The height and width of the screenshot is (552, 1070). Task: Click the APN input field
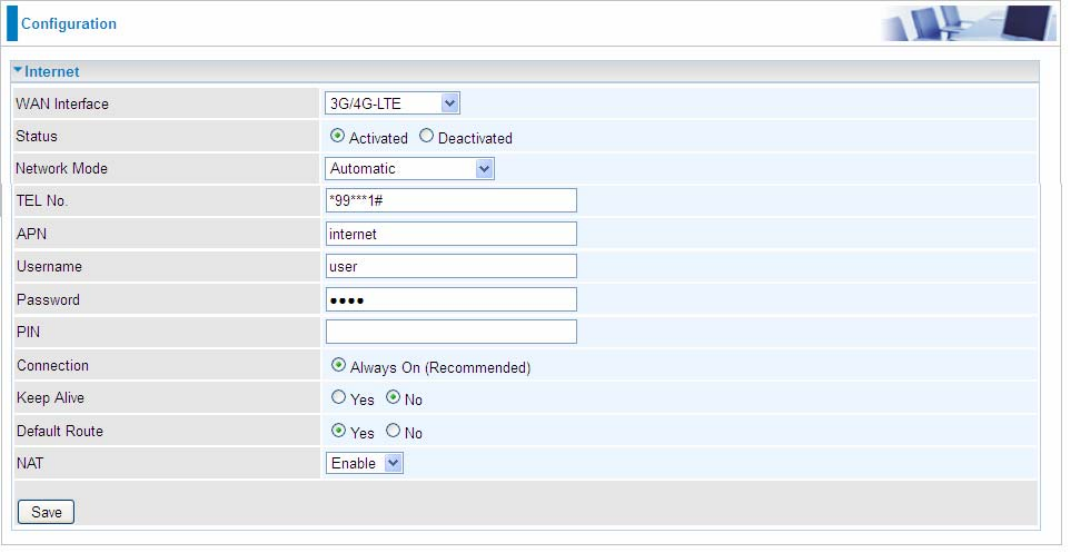coord(451,233)
